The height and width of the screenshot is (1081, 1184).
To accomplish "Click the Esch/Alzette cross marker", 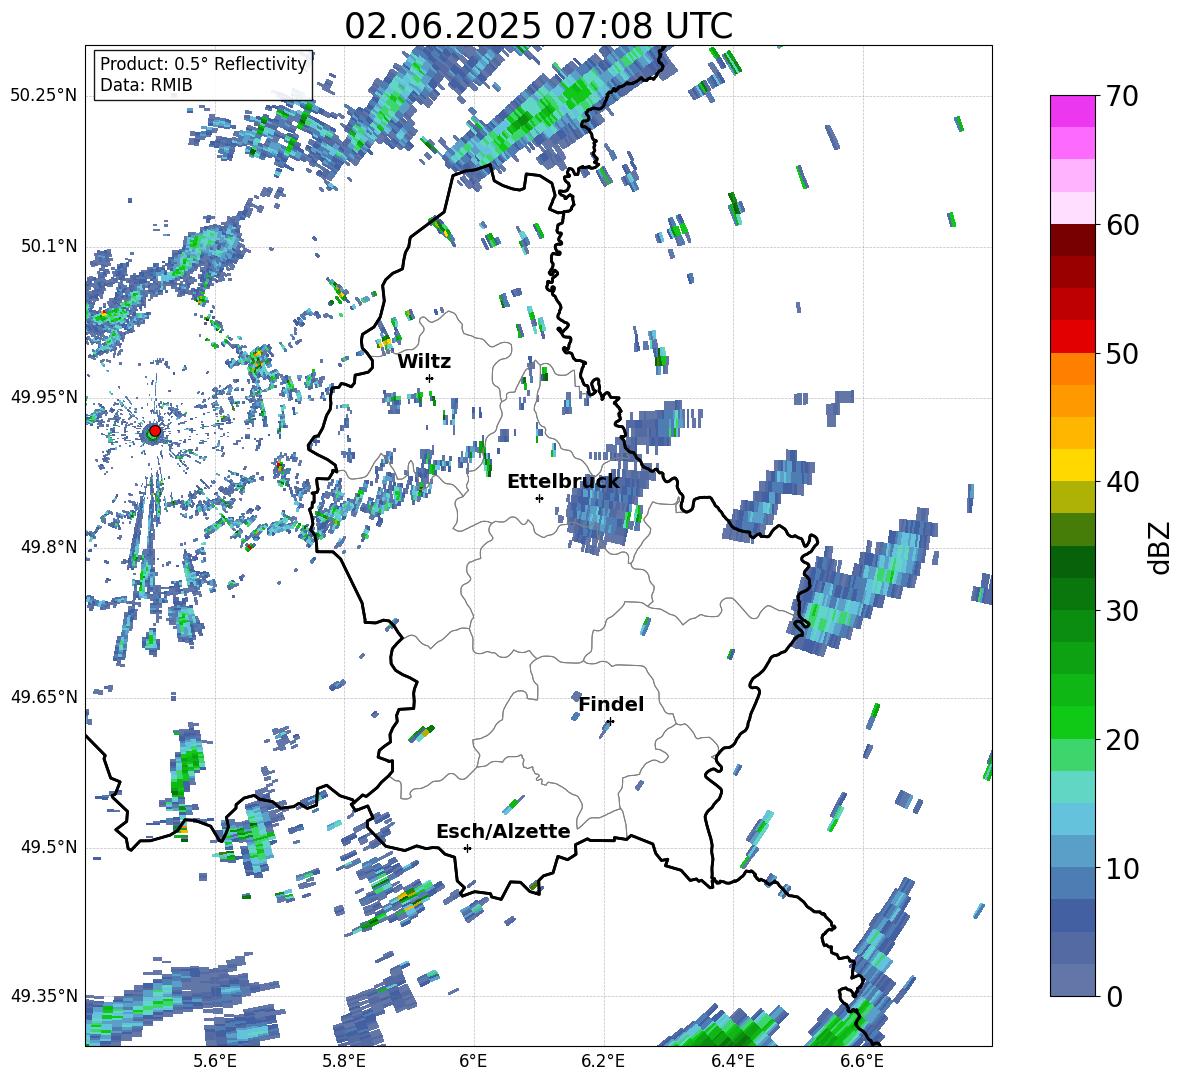I will (467, 848).
